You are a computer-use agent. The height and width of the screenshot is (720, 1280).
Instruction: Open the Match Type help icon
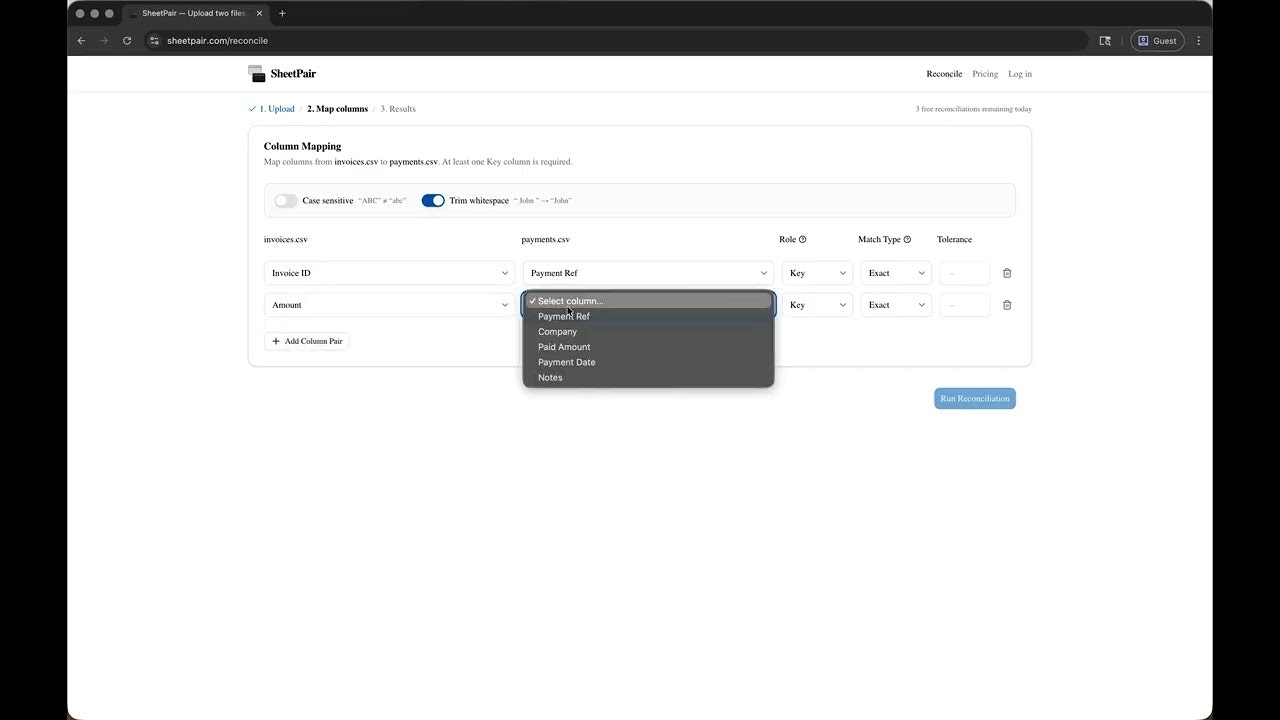[907, 240]
